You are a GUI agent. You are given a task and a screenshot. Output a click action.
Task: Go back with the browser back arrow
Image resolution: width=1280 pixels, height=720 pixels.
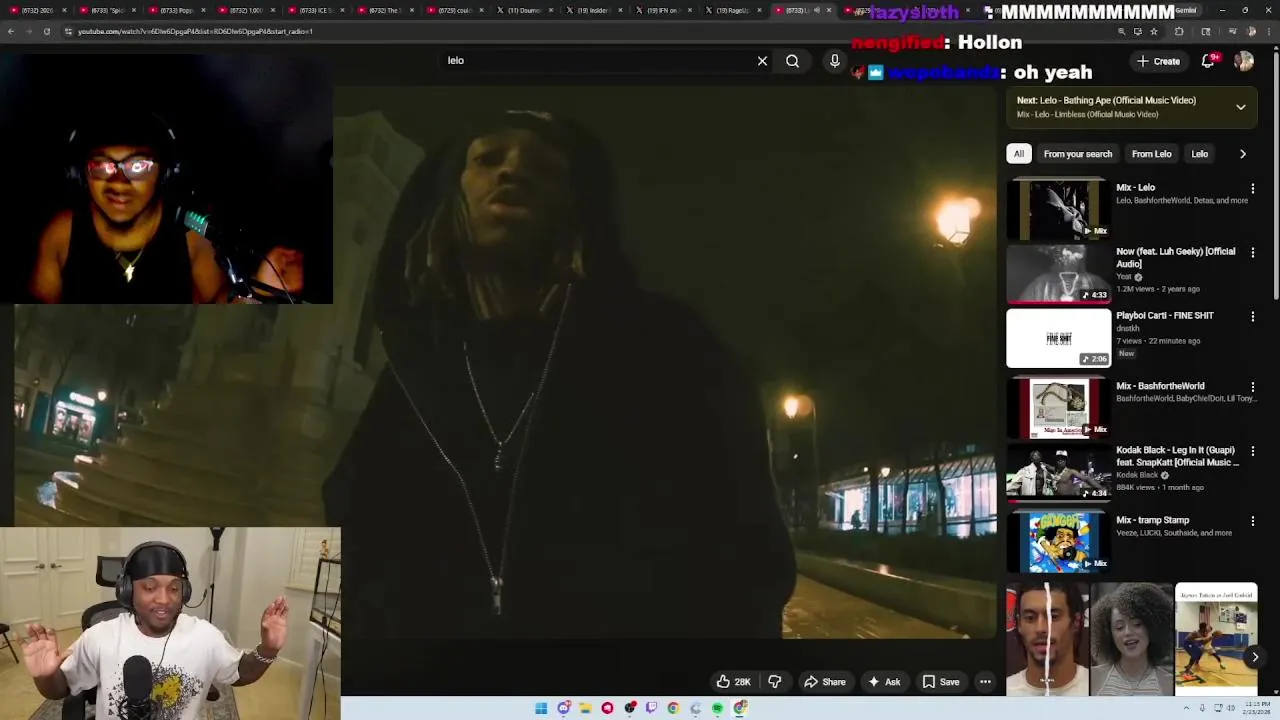point(11,31)
